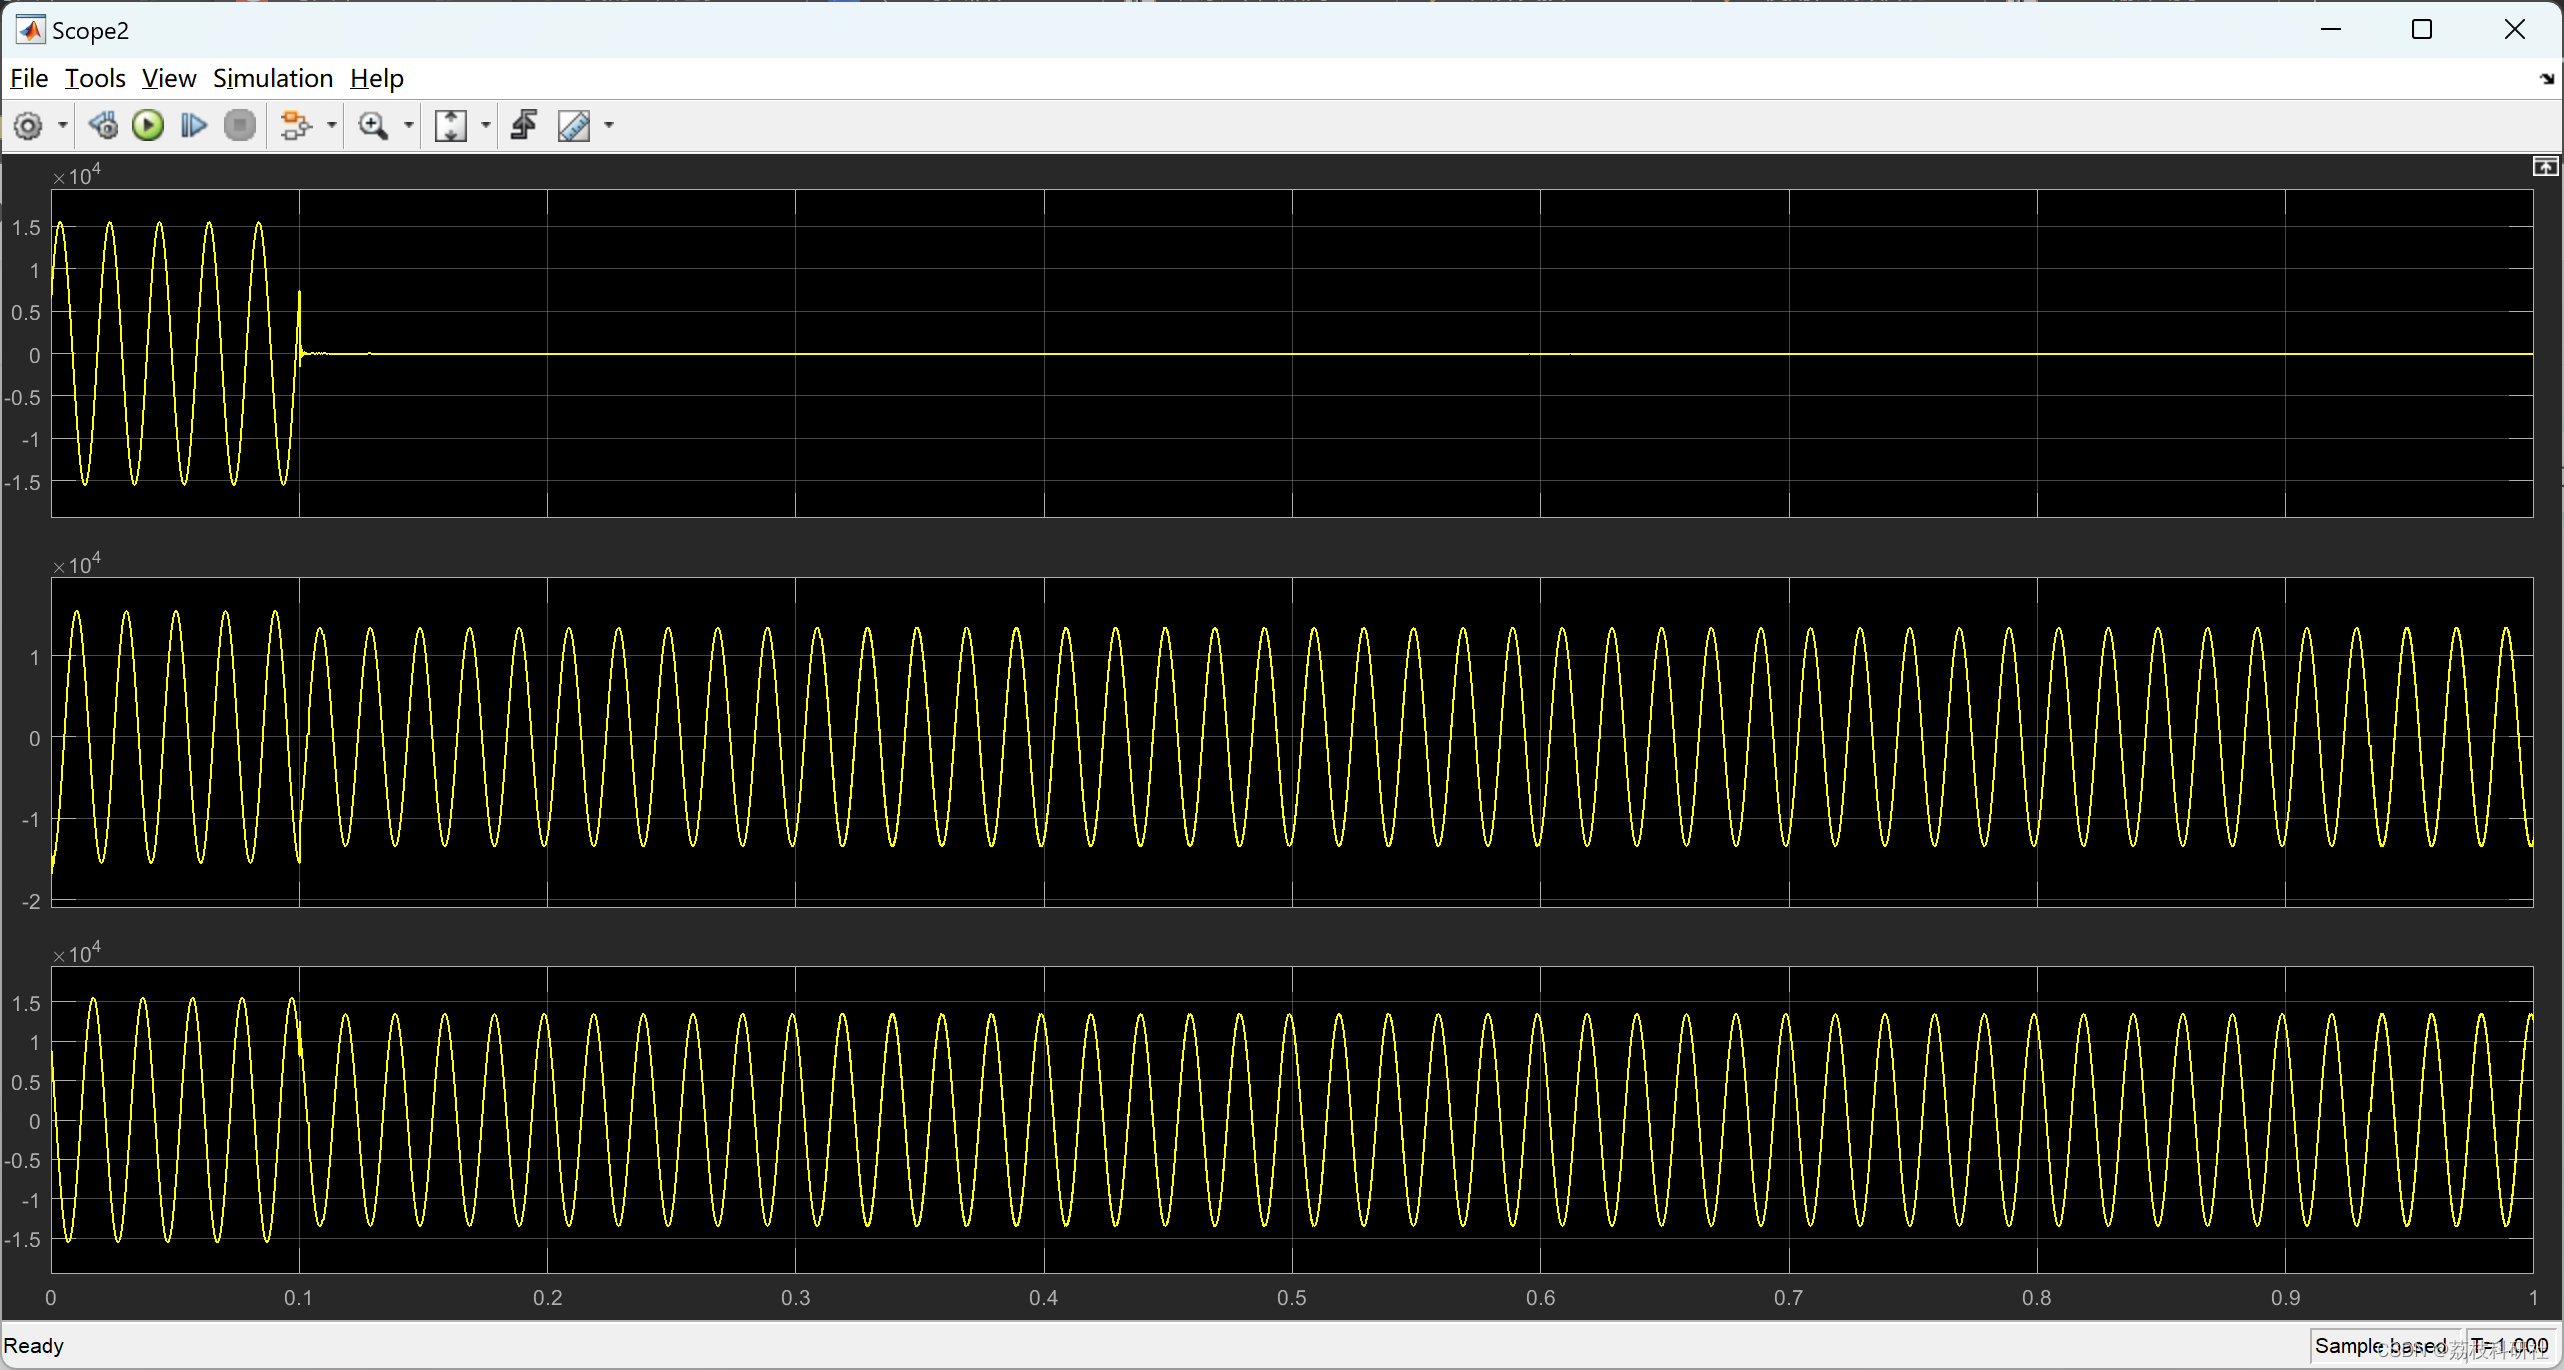Image resolution: width=2564 pixels, height=1370 pixels.
Task: Click Highlight Simulink Block icon
Action: tap(296, 126)
